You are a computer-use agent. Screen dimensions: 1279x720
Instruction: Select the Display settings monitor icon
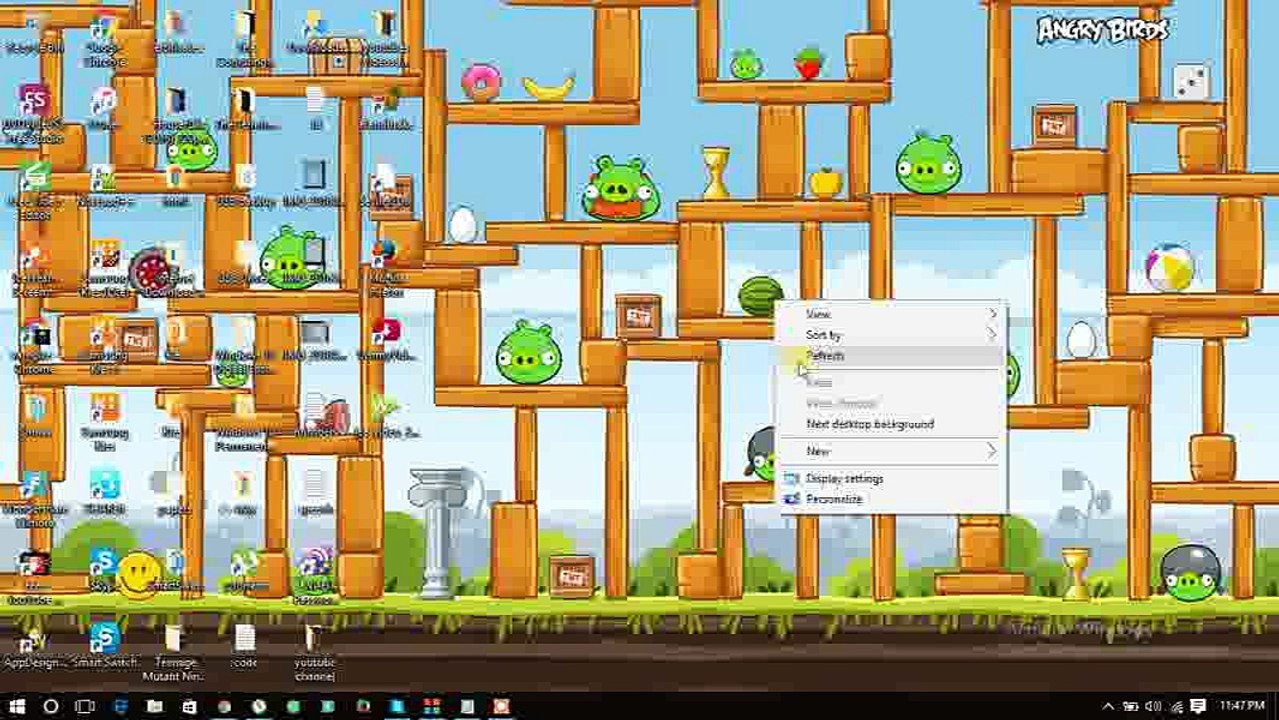(792, 479)
